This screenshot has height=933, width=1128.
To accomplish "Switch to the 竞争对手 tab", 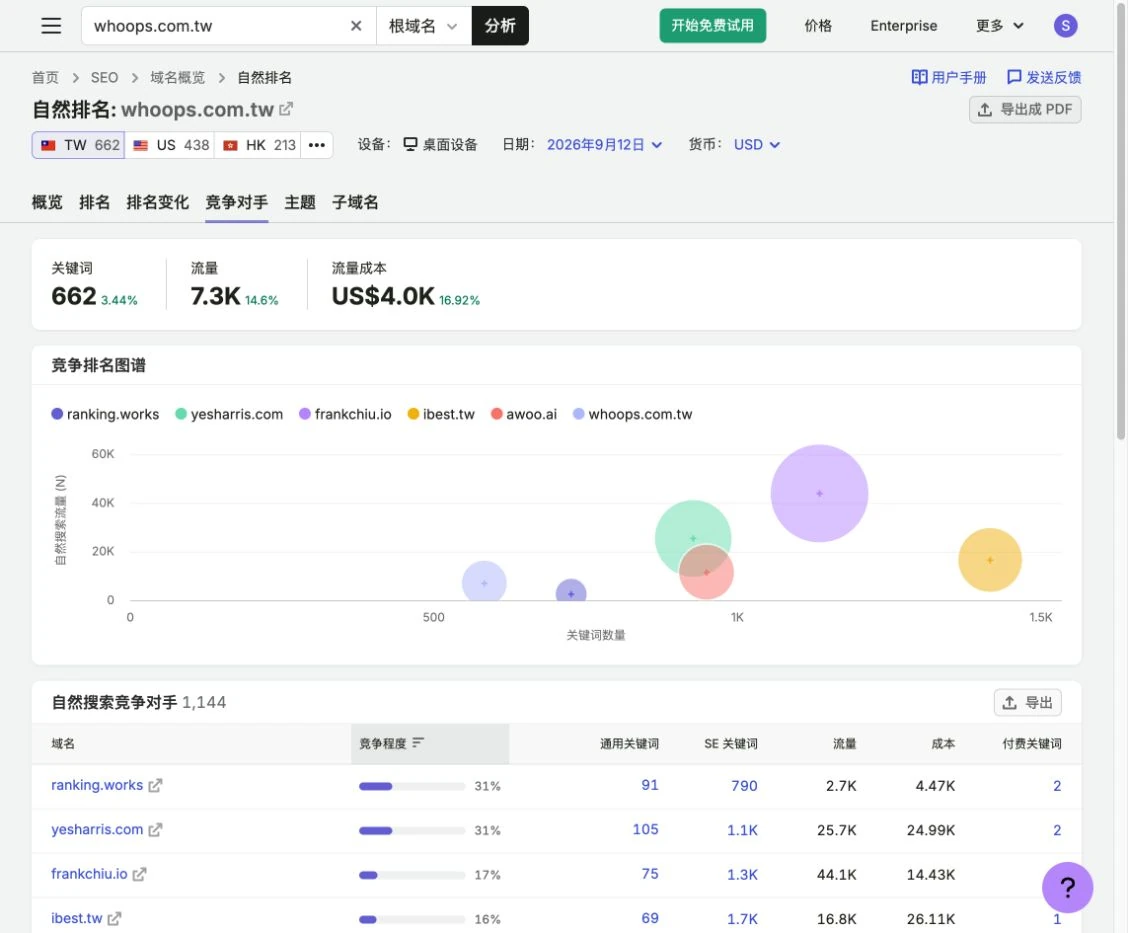I will coord(237,202).
